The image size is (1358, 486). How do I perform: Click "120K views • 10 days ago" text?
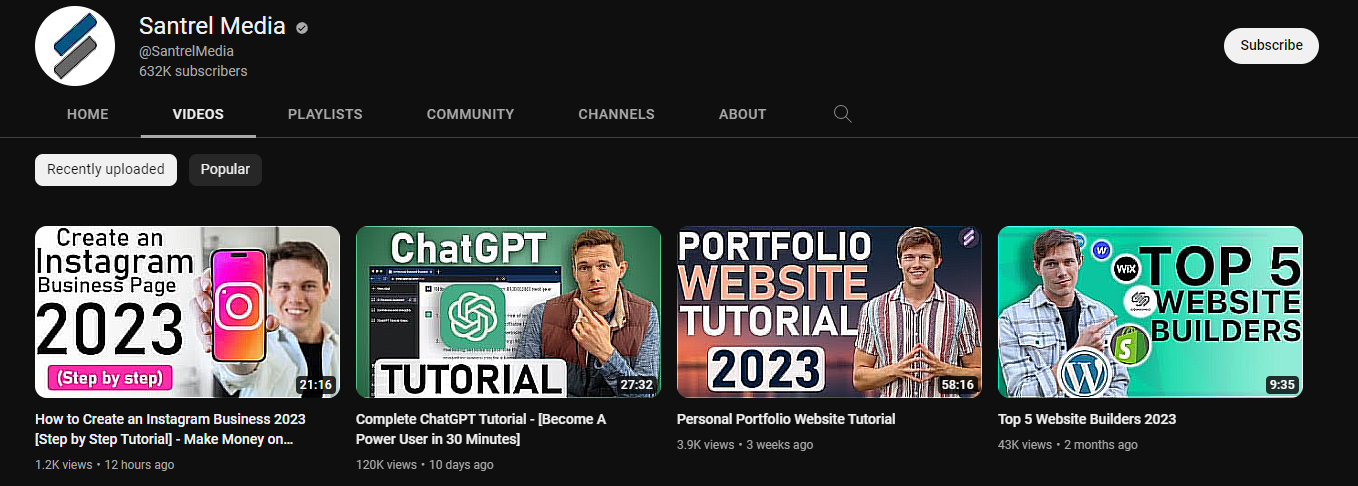pyautogui.click(x=425, y=465)
